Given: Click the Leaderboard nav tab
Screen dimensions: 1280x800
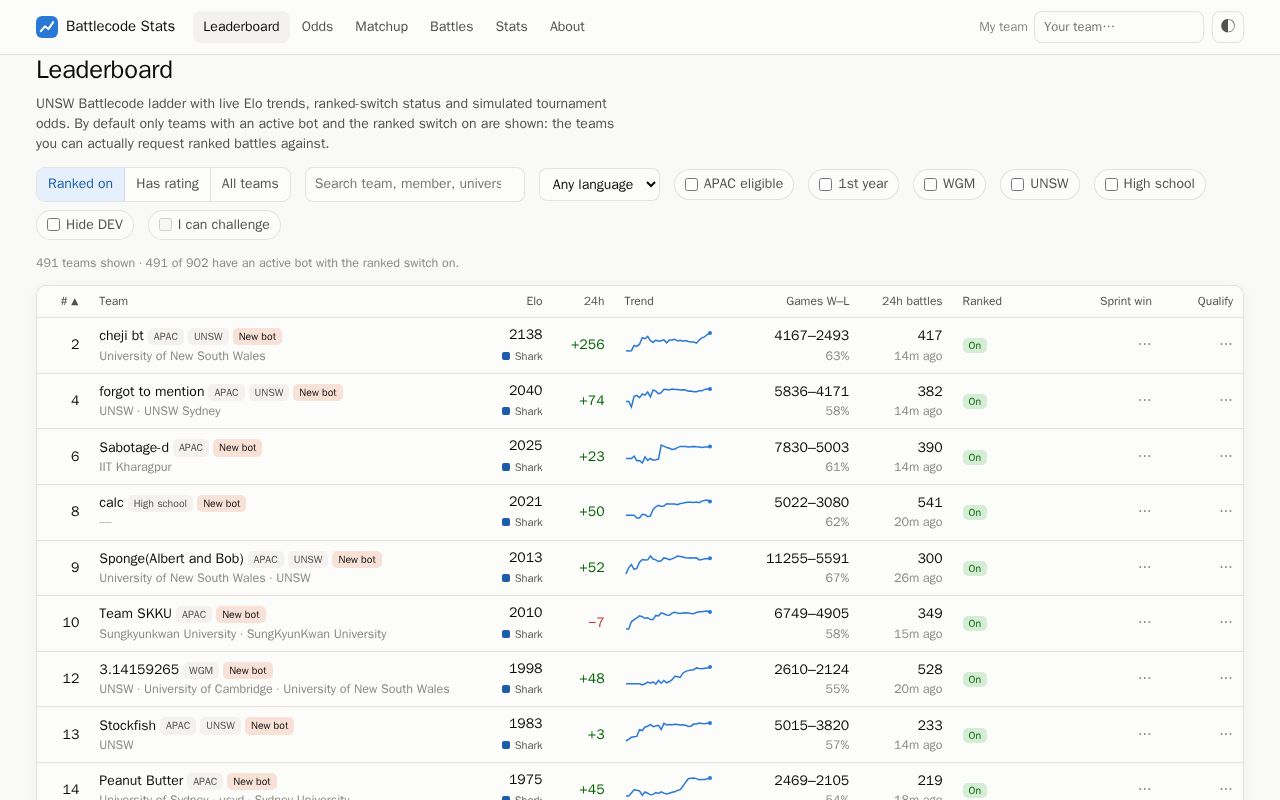Looking at the screenshot, I should click(x=241, y=27).
